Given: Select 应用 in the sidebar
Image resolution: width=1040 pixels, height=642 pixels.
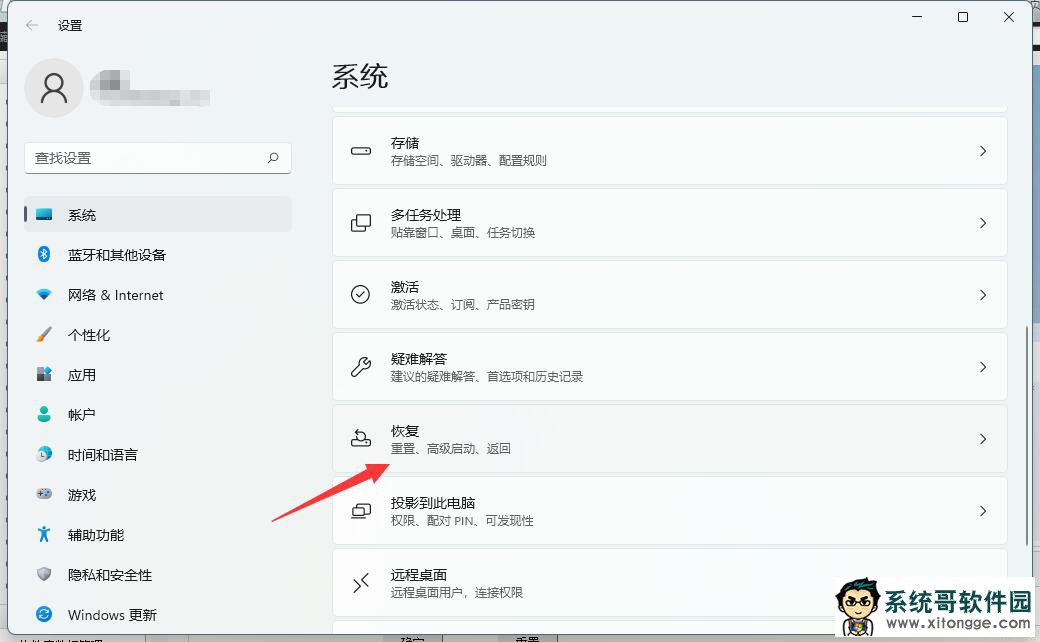Looking at the screenshot, I should (x=158, y=375).
